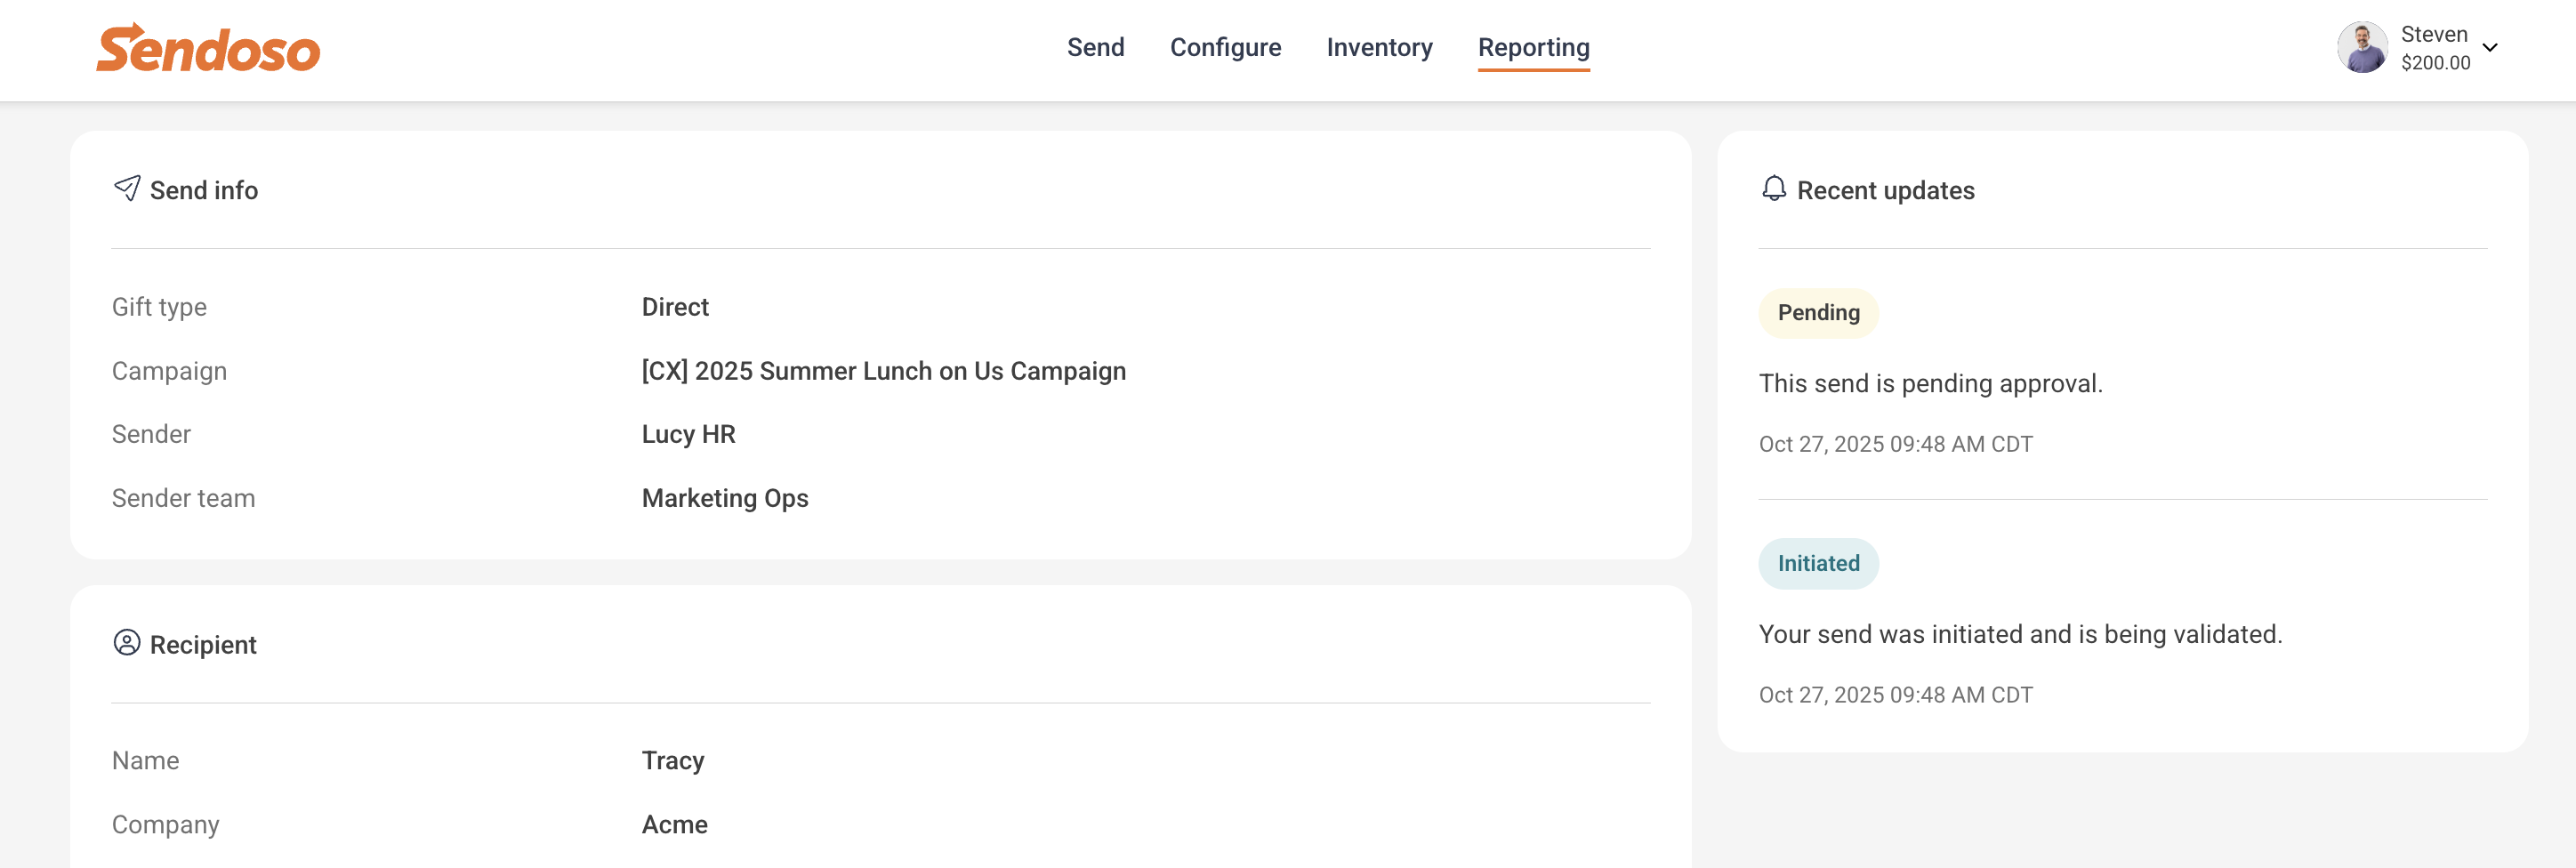Click the paper plane Send info icon

(x=127, y=188)
